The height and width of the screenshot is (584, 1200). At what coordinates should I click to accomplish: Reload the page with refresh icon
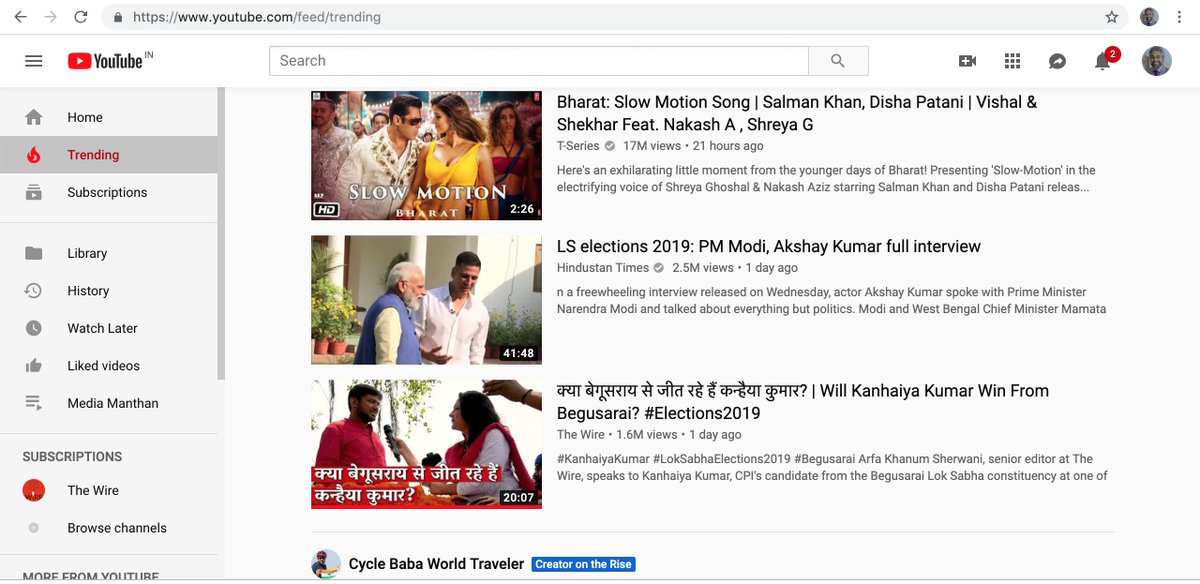point(81,17)
